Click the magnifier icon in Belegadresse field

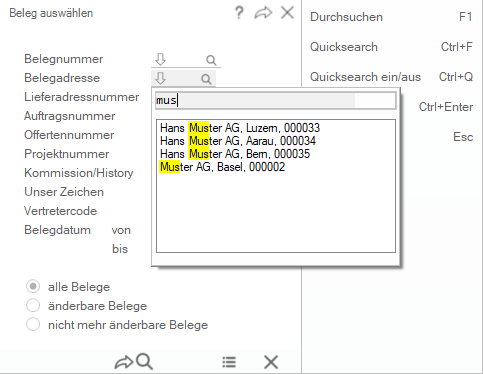[206, 79]
